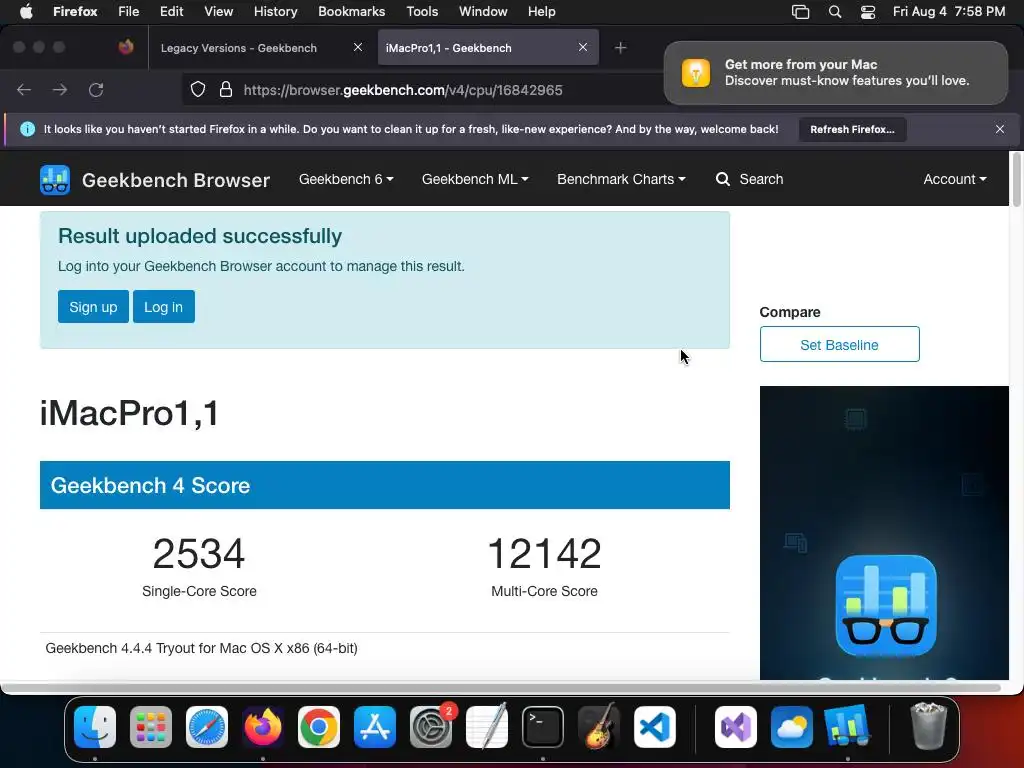Click the screen mirroring menu bar icon
The height and width of the screenshot is (768, 1024).
[x=801, y=12]
